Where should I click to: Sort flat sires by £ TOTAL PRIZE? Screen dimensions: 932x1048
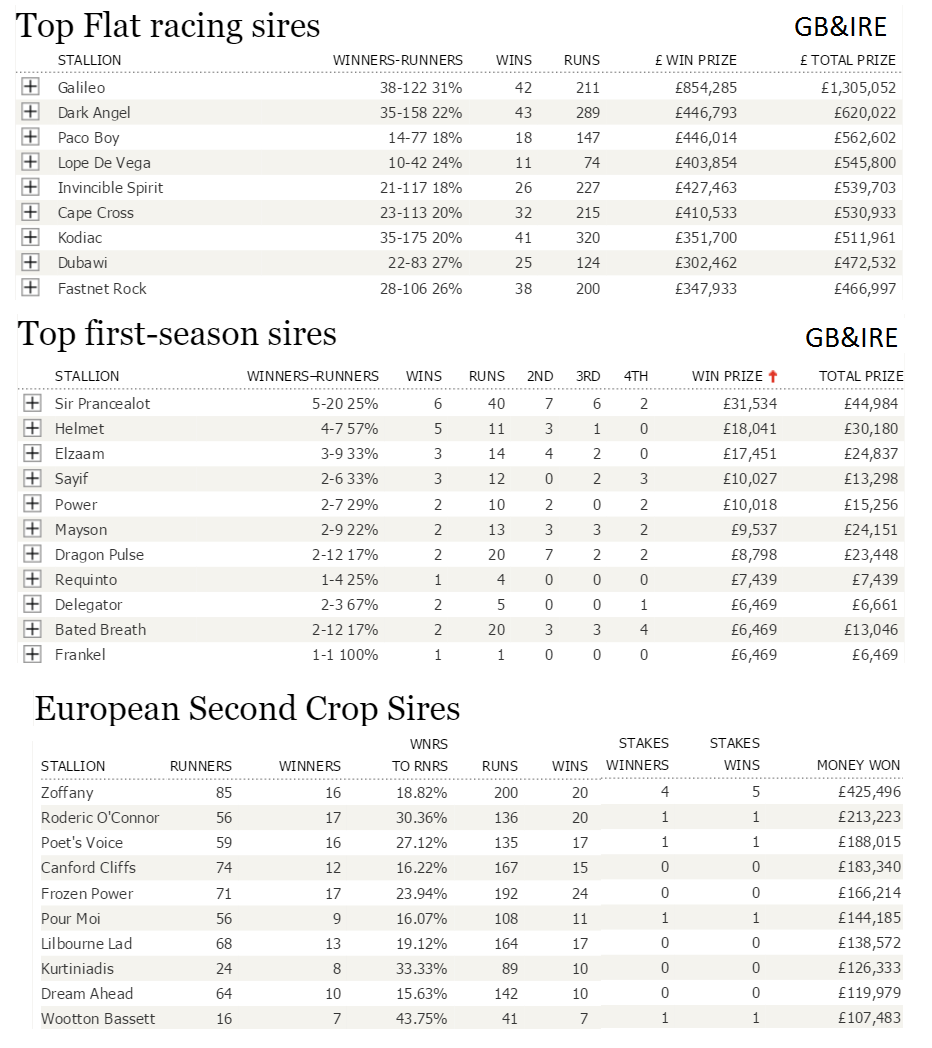[x=848, y=60]
